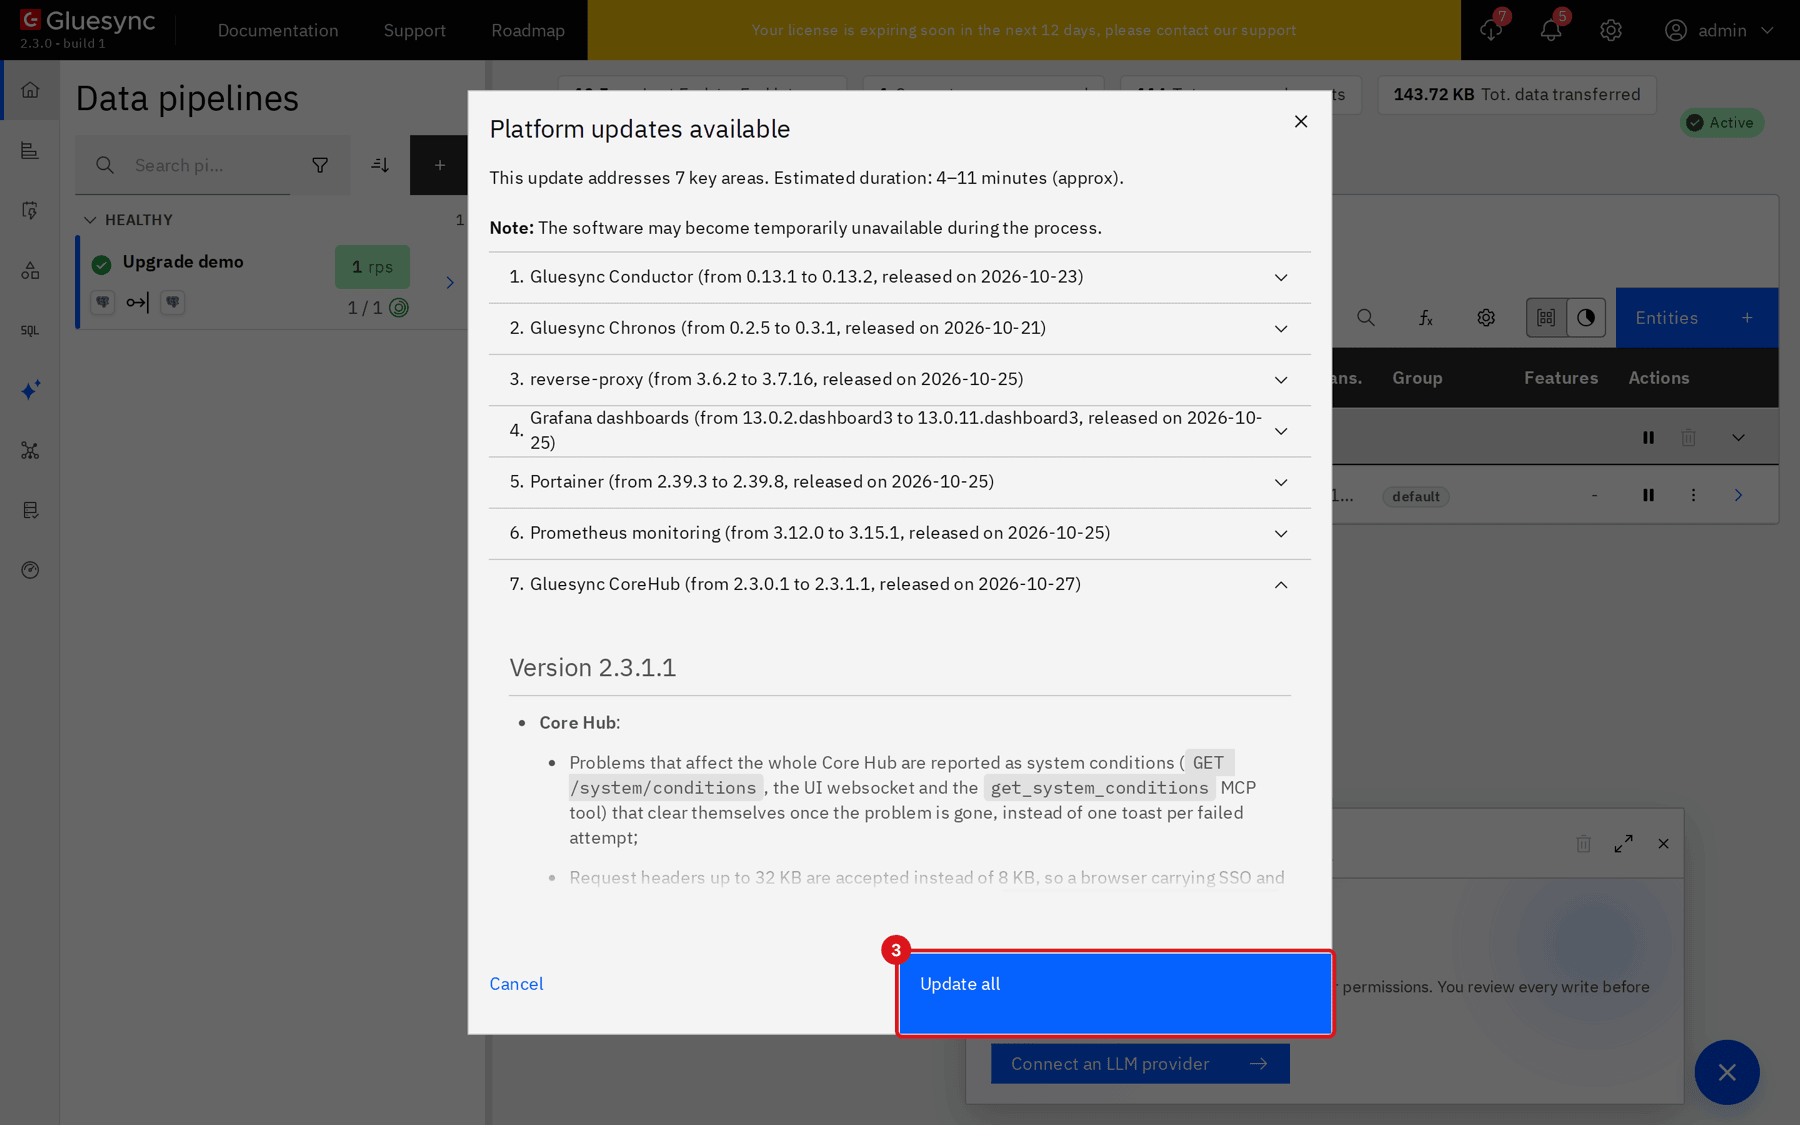The width and height of the screenshot is (1800, 1125).
Task: Expand Gluesync Conductor update details
Action: pyautogui.click(x=900, y=277)
